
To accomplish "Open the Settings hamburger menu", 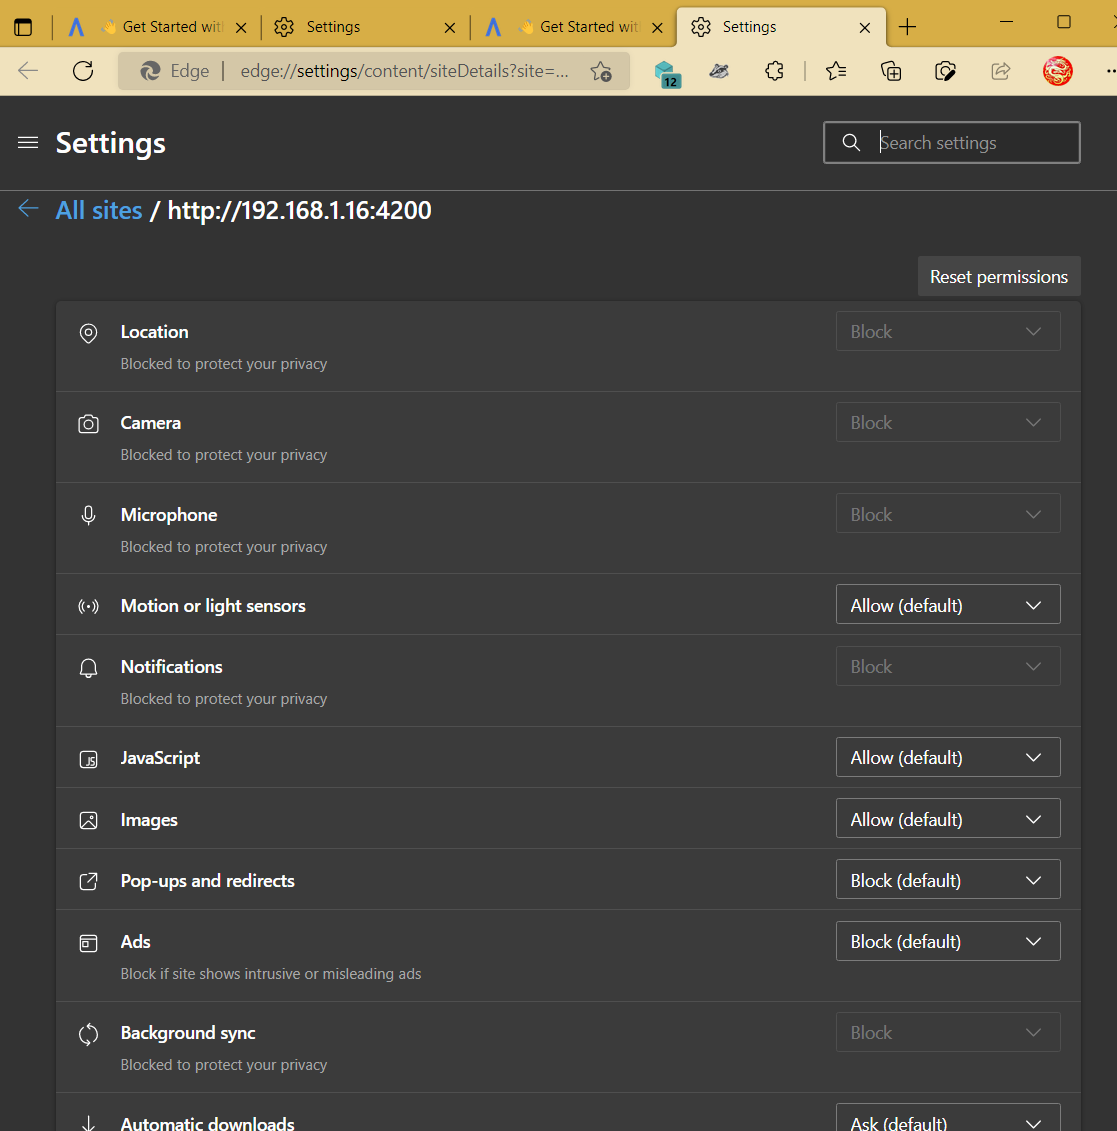I will pos(27,142).
